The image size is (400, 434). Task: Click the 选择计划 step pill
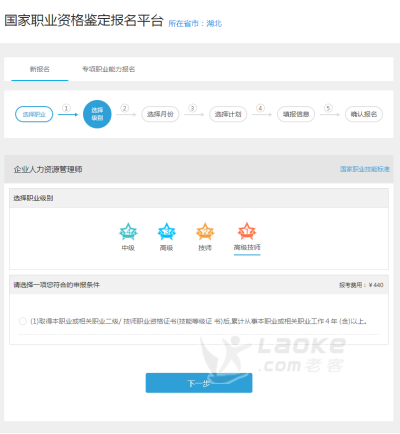pos(228,114)
